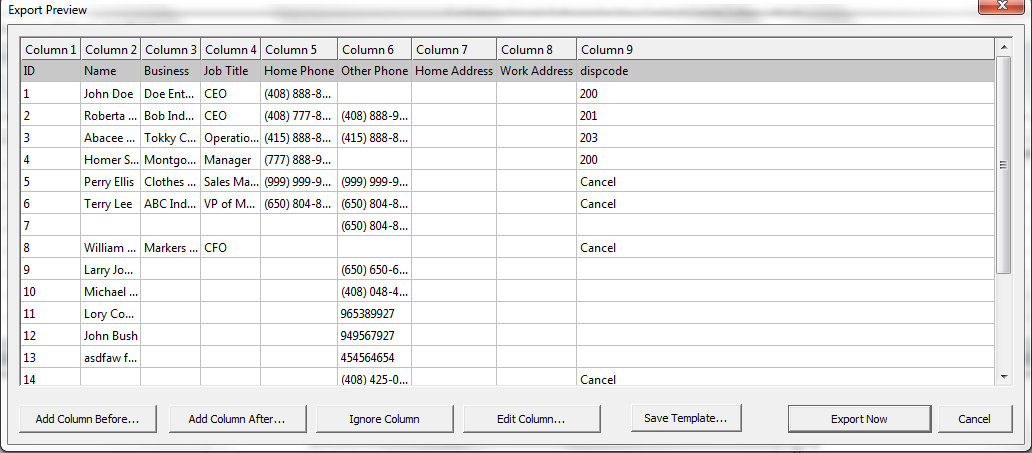
Task: Select the Perry Ellis name cell
Action: (x=111, y=182)
